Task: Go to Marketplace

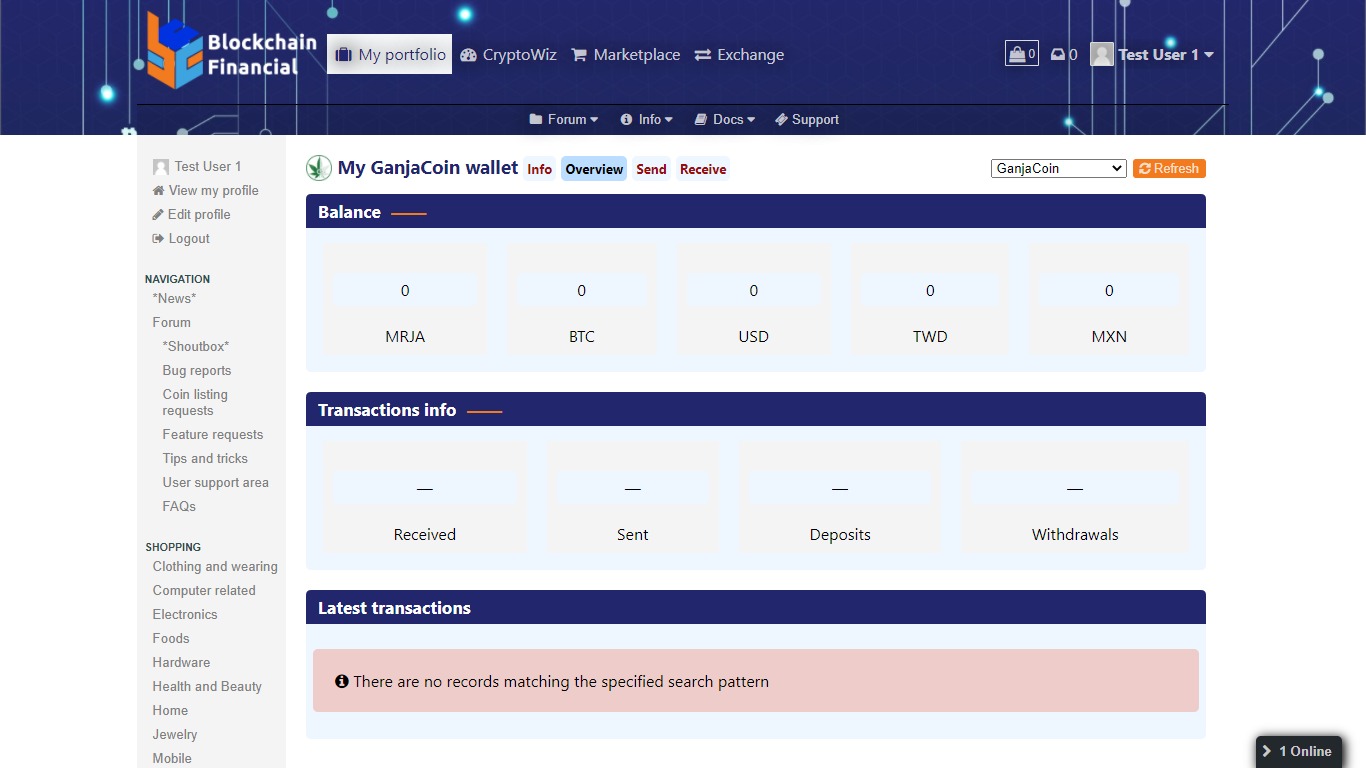Action: pos(625,55)
